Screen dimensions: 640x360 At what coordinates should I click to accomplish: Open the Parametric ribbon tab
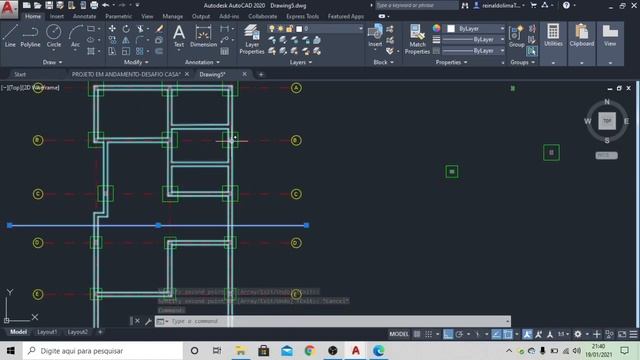(x=118, y=16)
